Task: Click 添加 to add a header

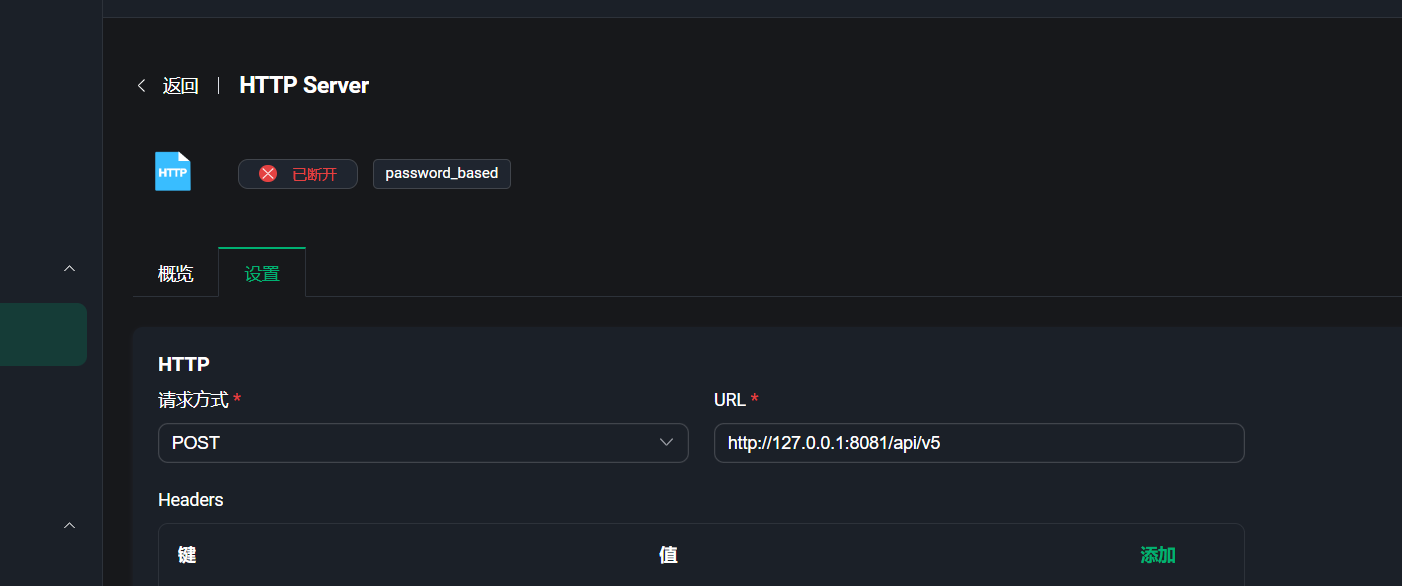Action: [x=1158, y=555]
